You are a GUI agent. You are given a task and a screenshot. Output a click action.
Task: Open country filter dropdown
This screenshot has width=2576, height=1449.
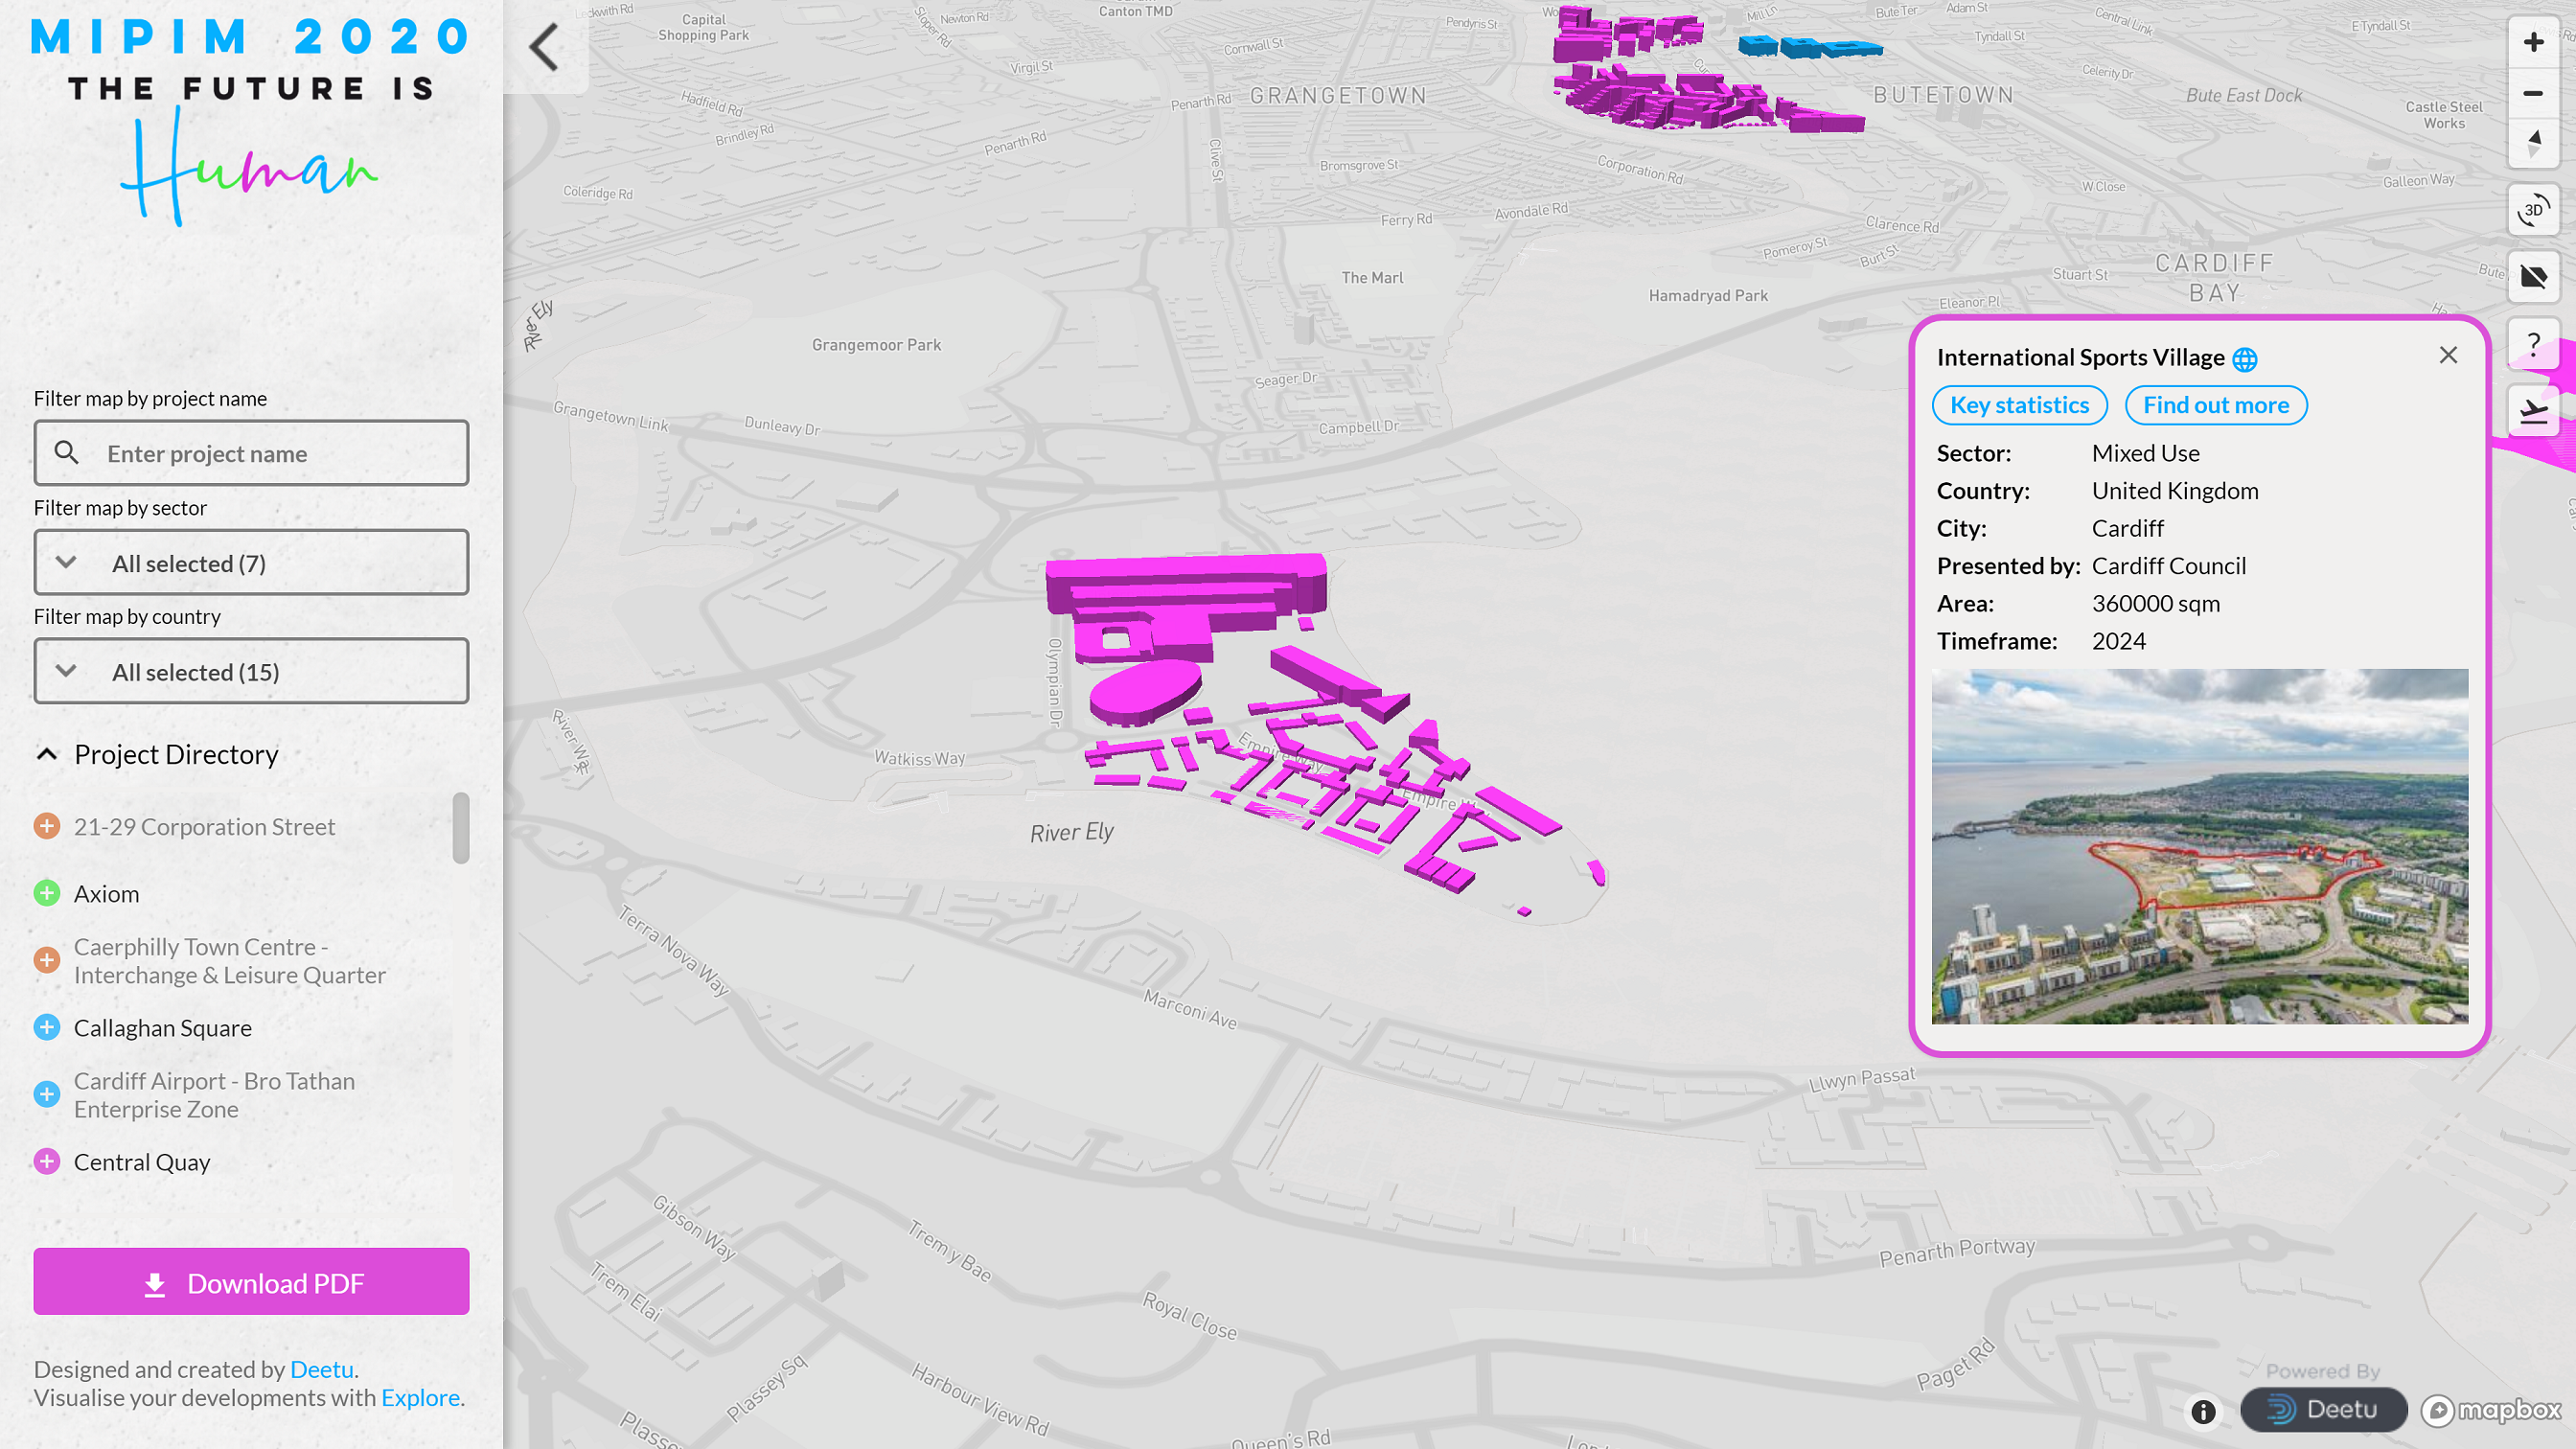point(251,672)
